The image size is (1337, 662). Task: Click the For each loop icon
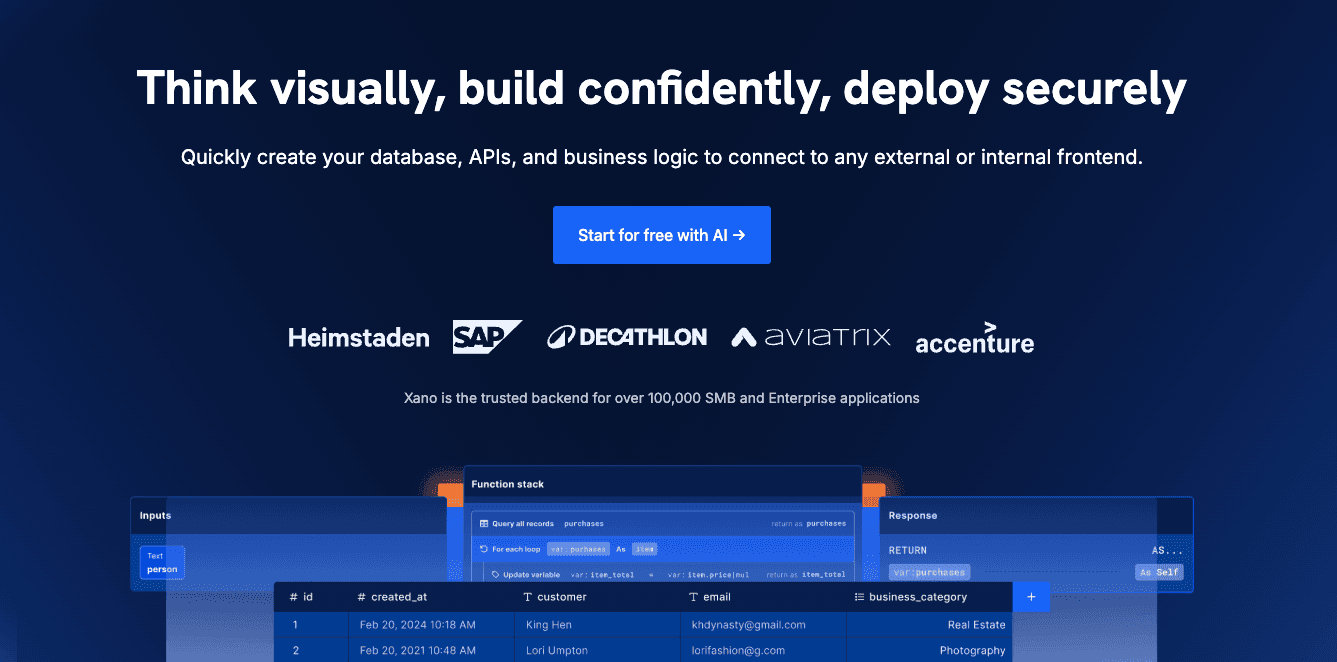point(484,549)
